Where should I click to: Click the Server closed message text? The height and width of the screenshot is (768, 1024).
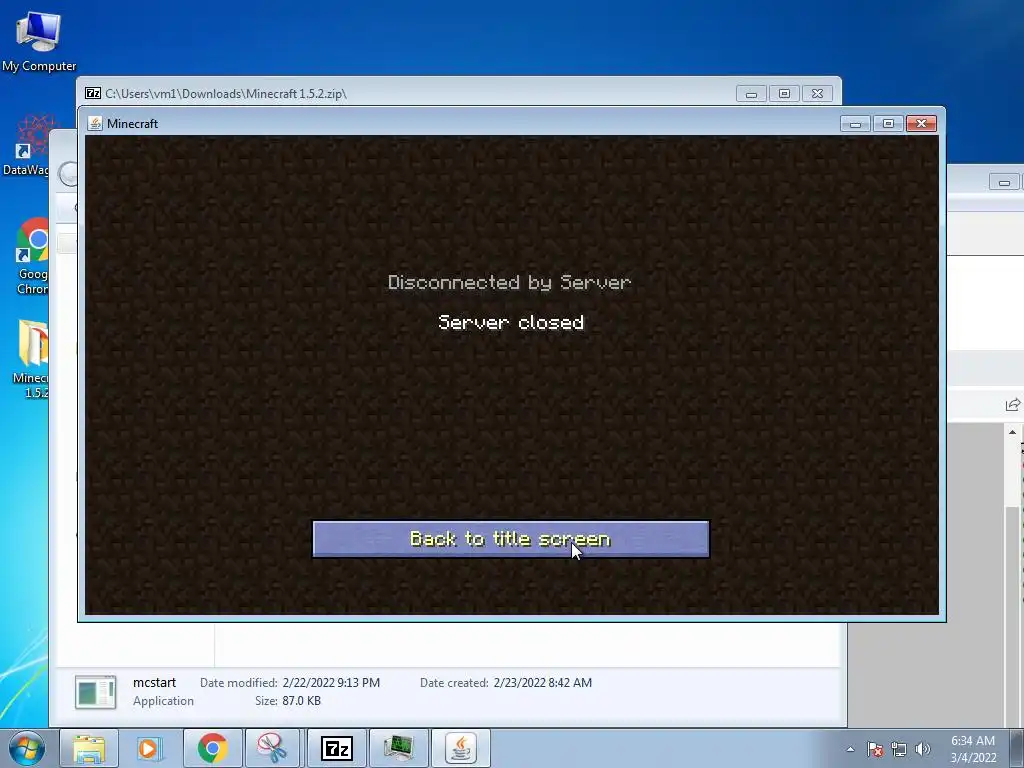[511, 322]
